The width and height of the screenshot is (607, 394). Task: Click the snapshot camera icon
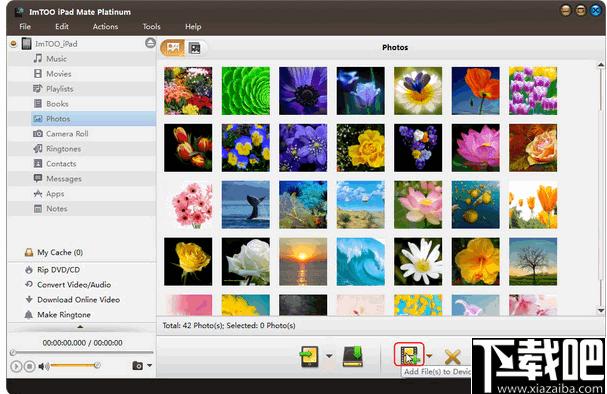[137, 366]
